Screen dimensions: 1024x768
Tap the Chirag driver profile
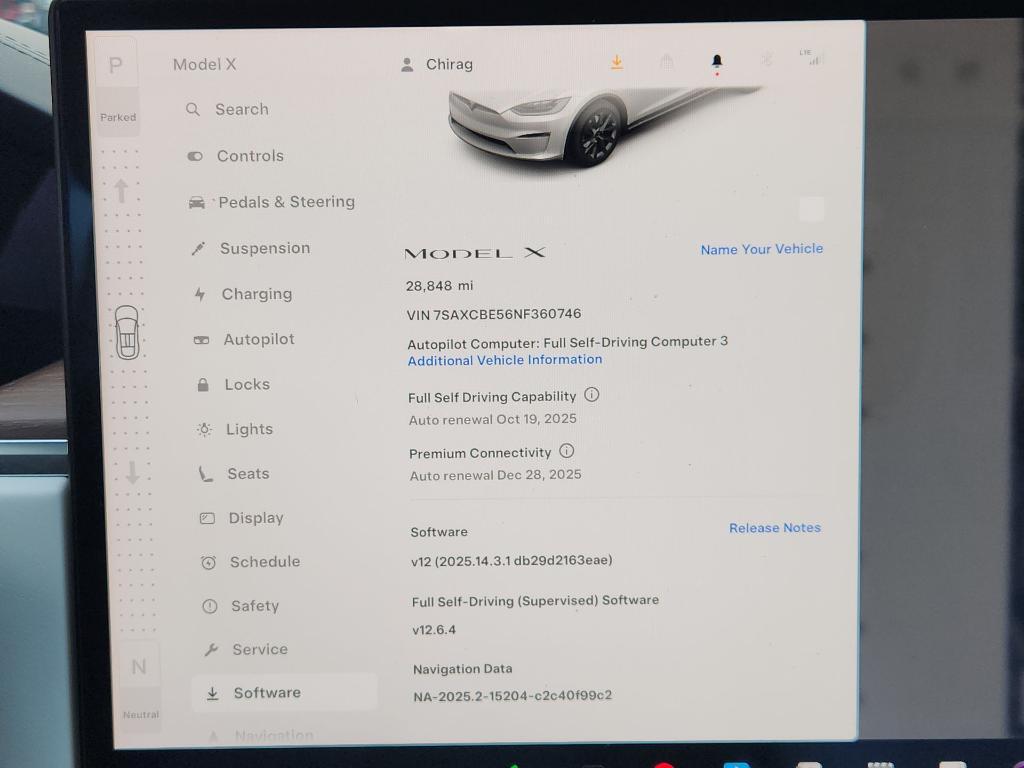[437, 64]
